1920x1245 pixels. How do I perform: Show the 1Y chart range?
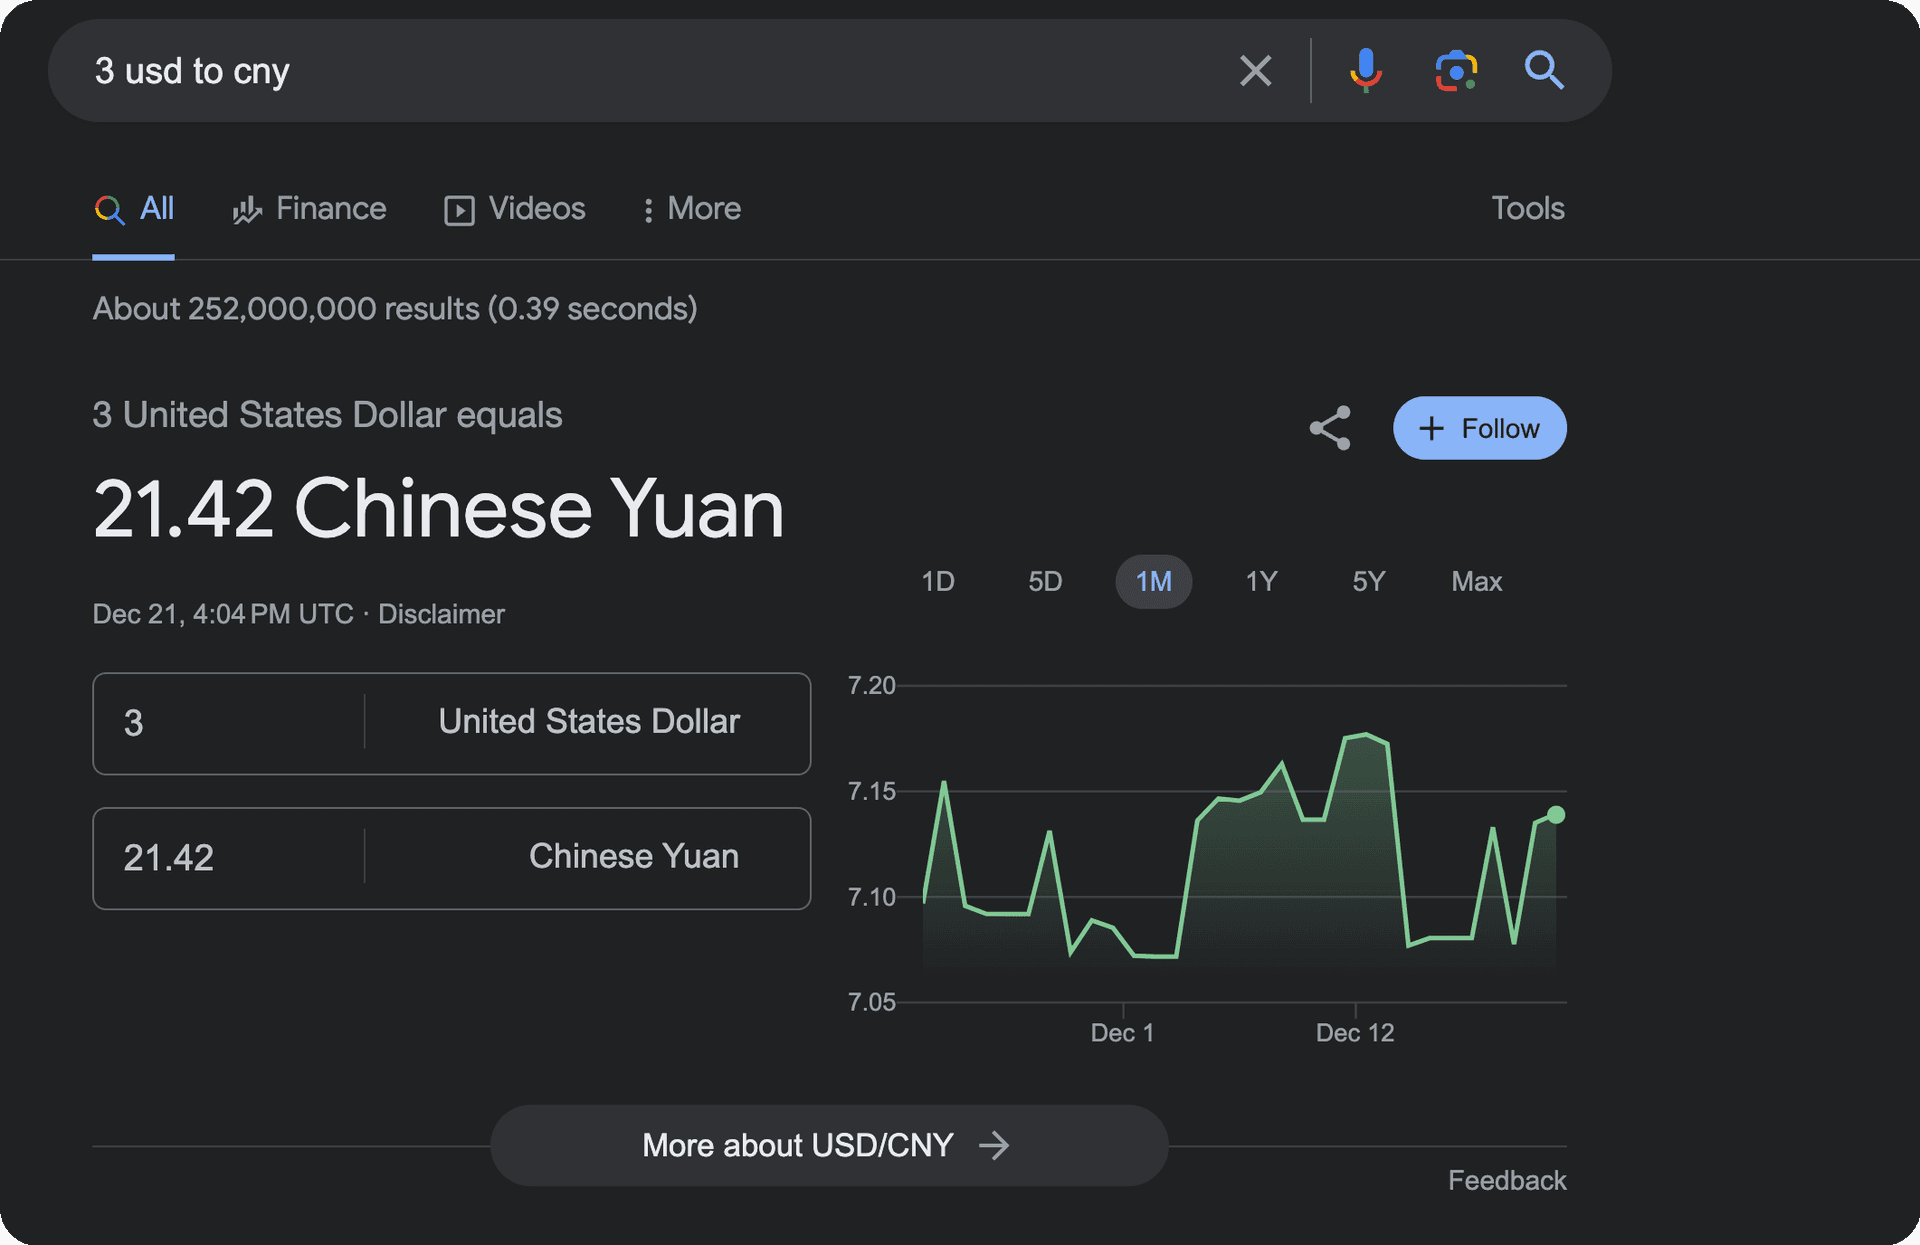1262,582
